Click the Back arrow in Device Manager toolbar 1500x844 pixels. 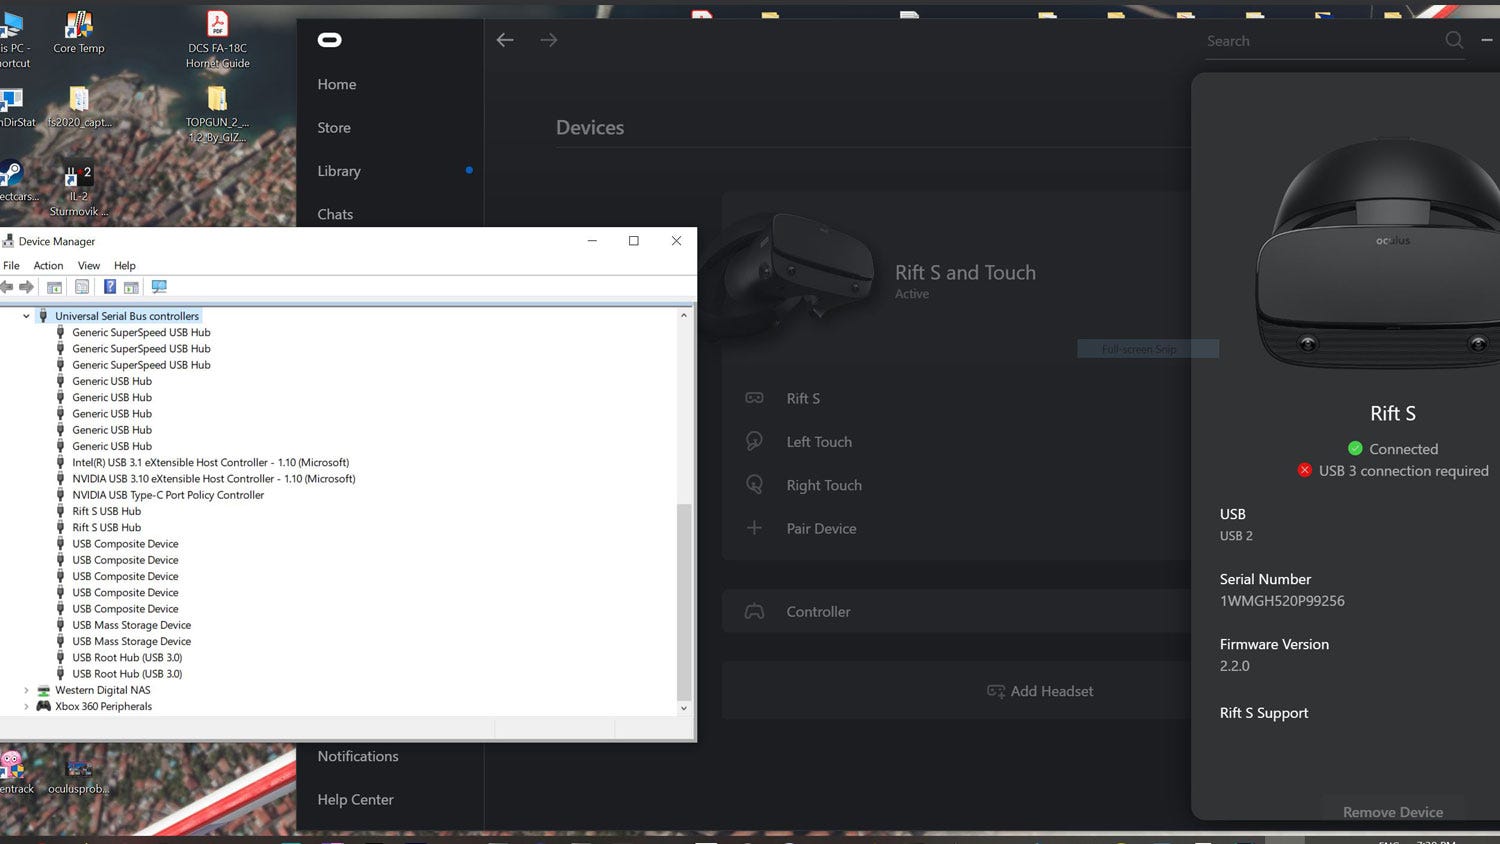tap(7, 287)
